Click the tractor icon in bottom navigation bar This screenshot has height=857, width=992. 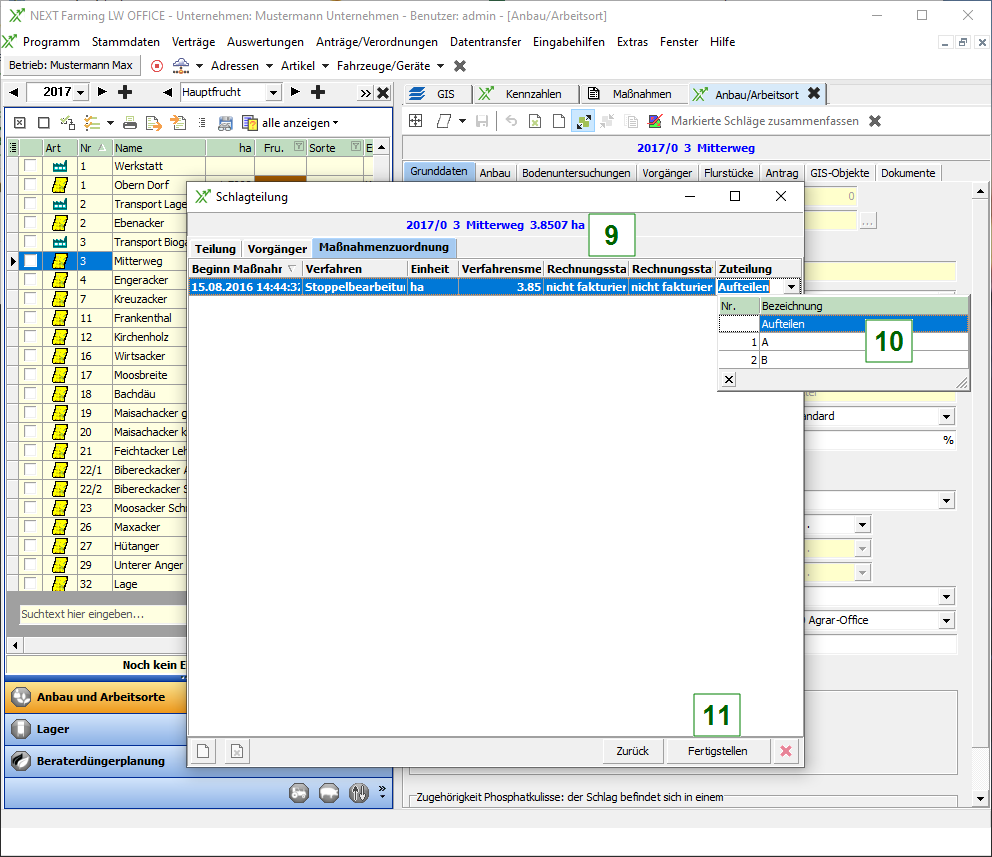[x=299, y=793]
